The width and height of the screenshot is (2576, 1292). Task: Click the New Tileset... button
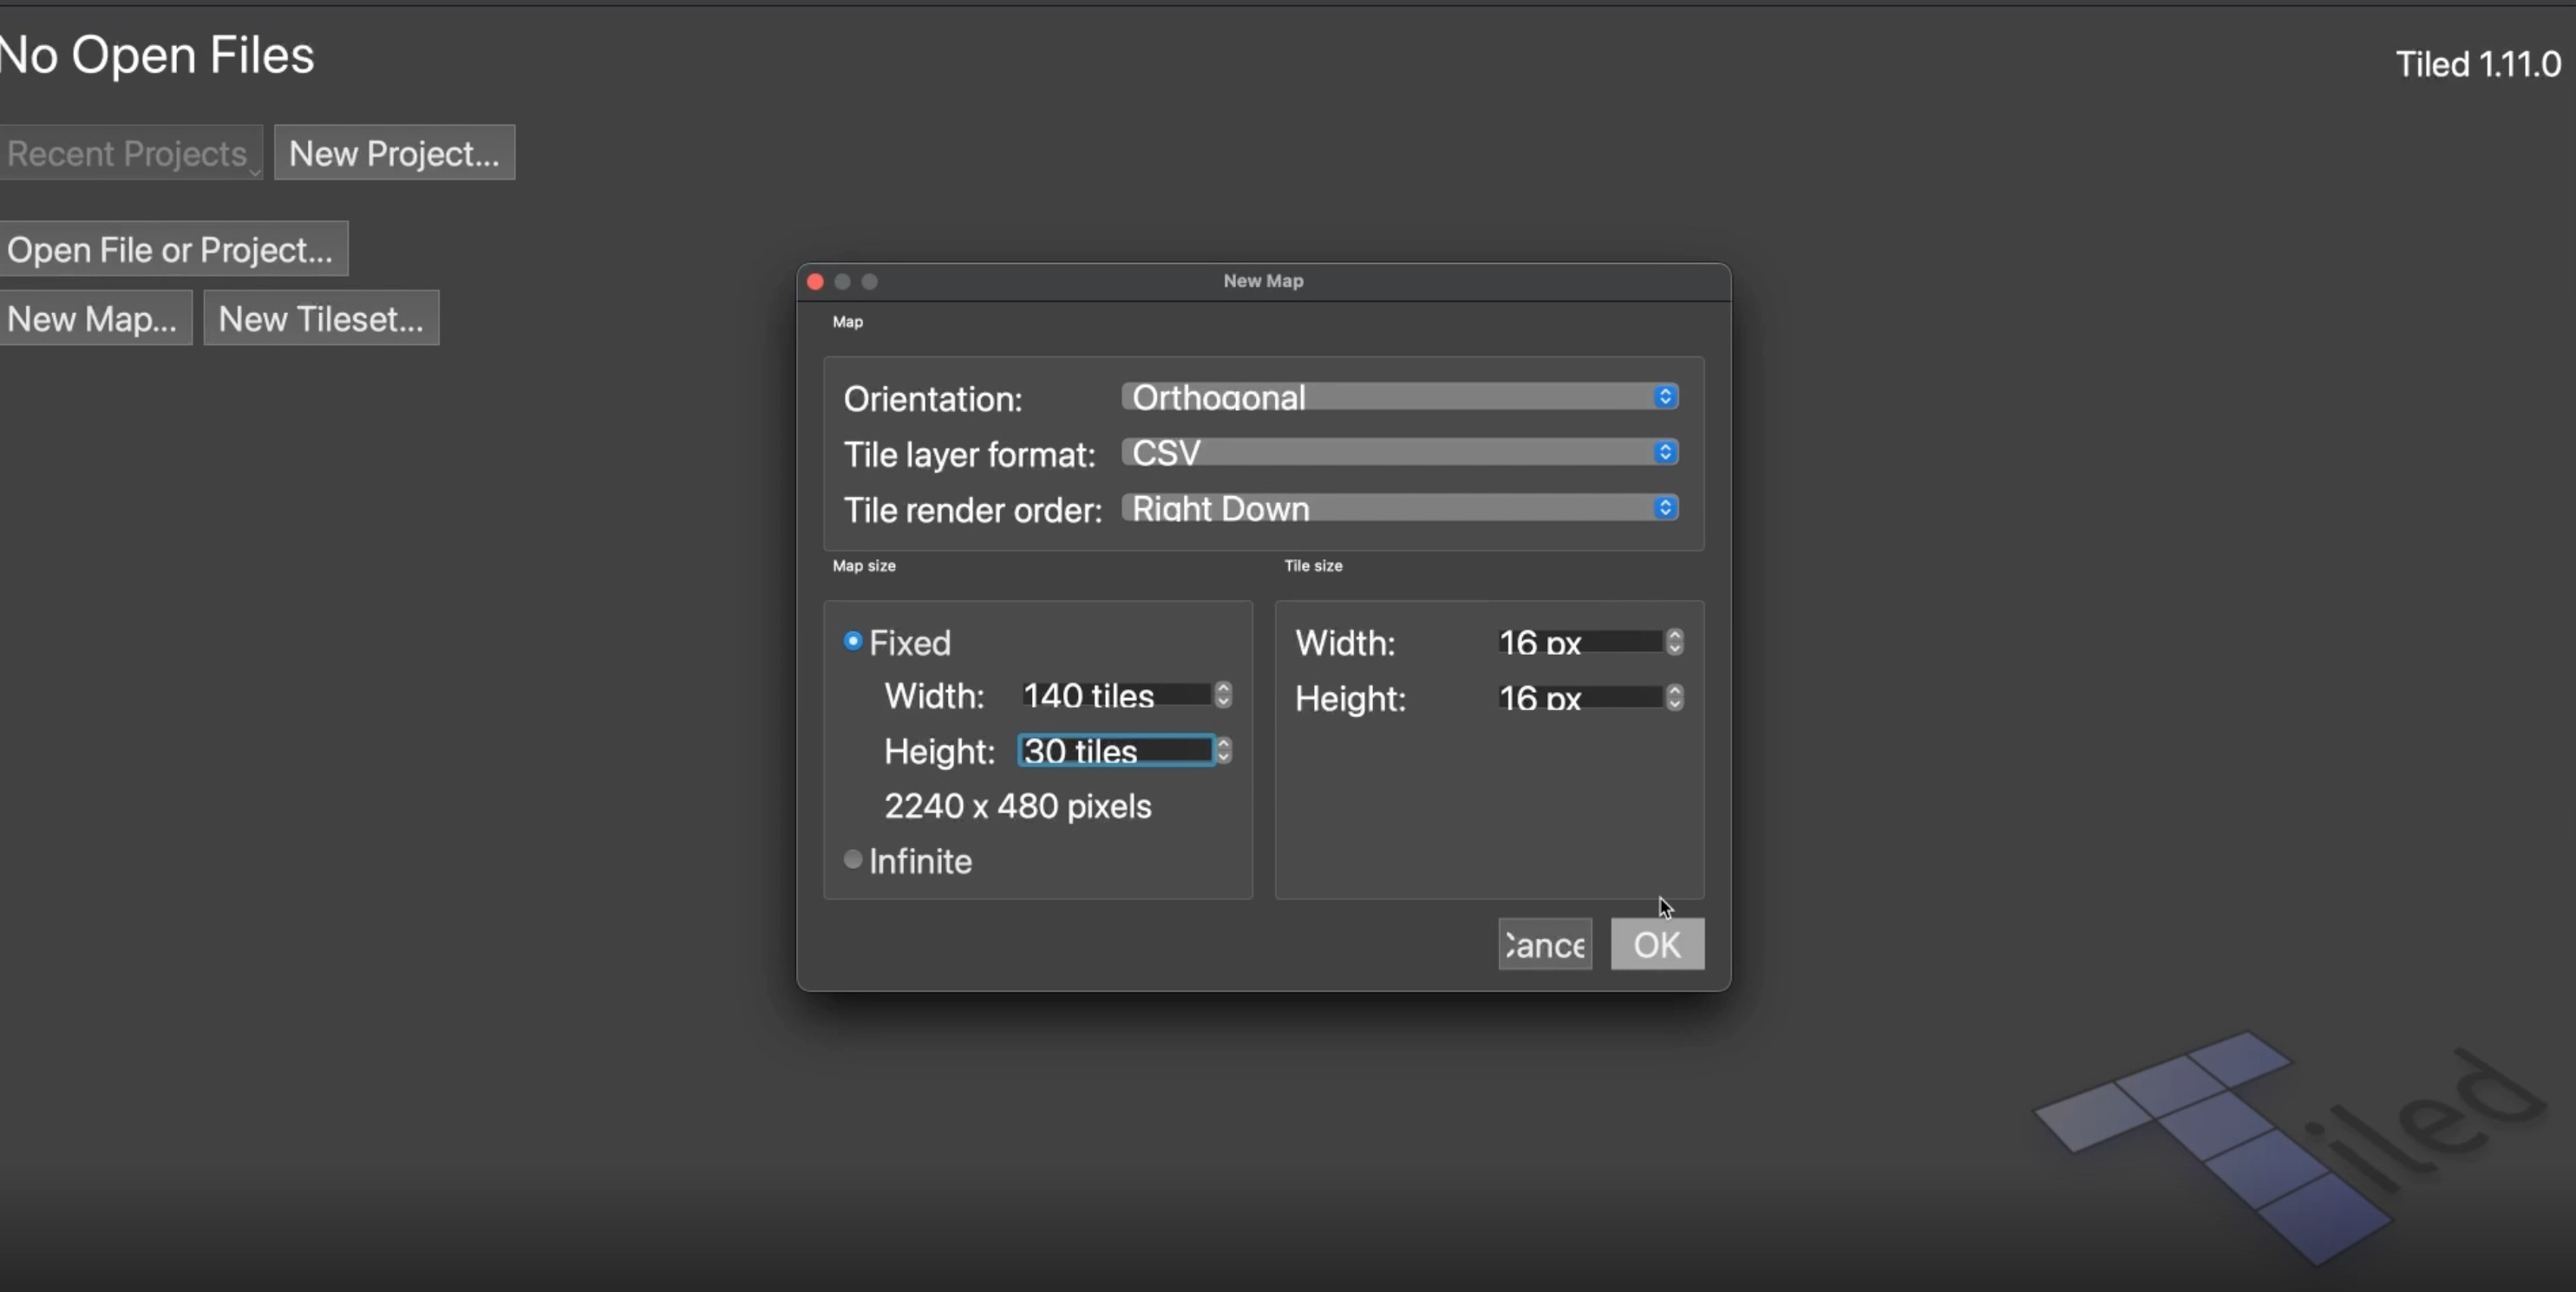pos(321,319)
